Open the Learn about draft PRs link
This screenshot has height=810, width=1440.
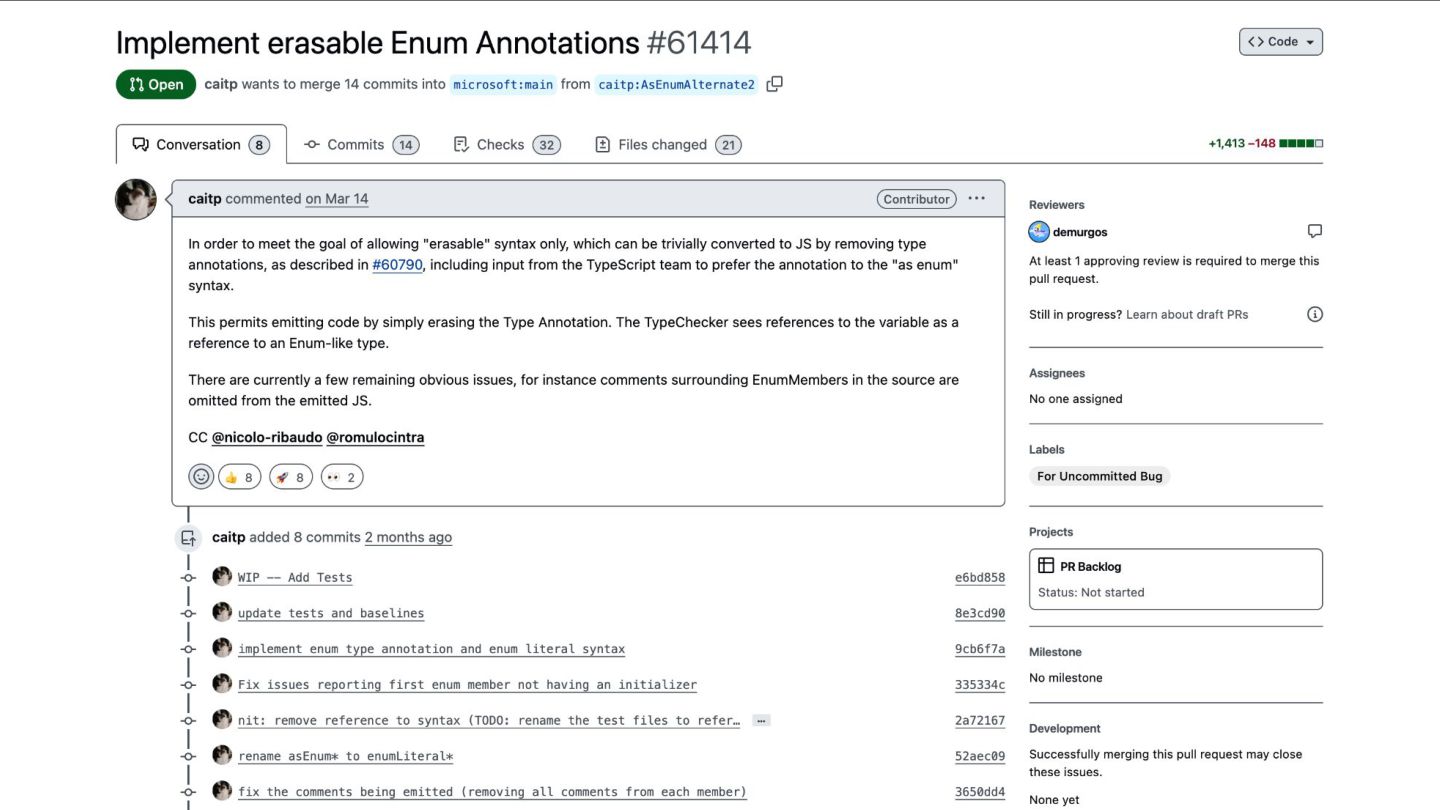click(x=1187, y=314)
